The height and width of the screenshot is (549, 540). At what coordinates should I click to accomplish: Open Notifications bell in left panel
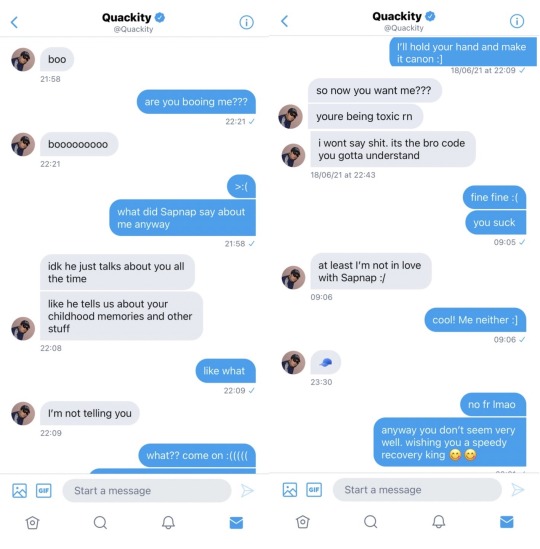[168, 522]
